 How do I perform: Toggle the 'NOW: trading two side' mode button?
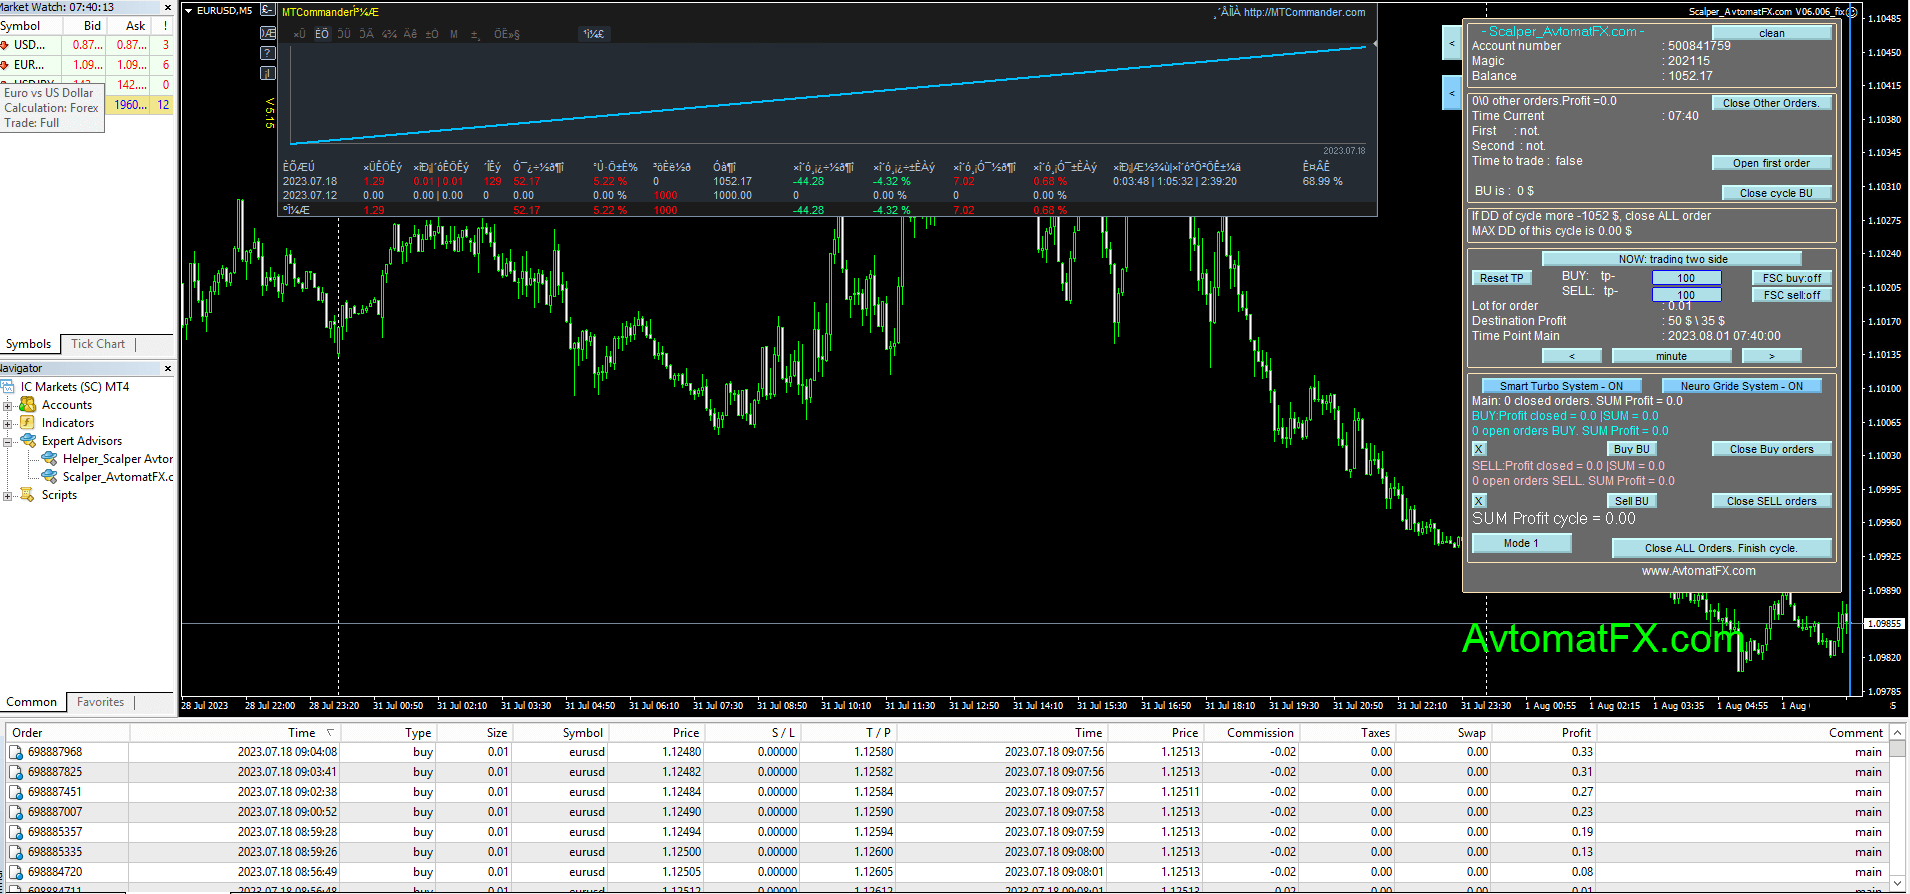1672,259
